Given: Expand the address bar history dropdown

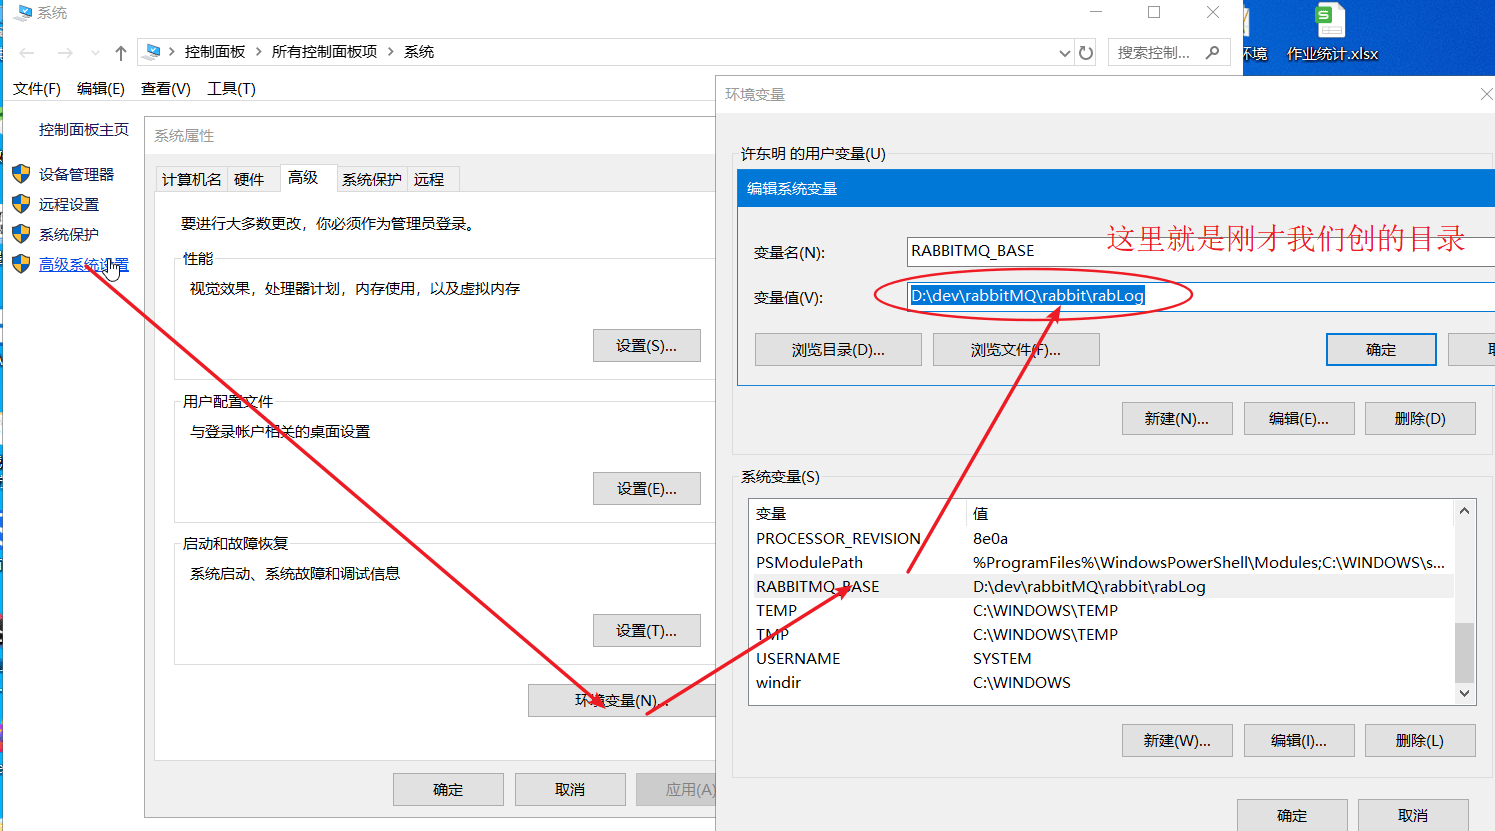Looking at the screenshot, I should [x=1064, y=53].
